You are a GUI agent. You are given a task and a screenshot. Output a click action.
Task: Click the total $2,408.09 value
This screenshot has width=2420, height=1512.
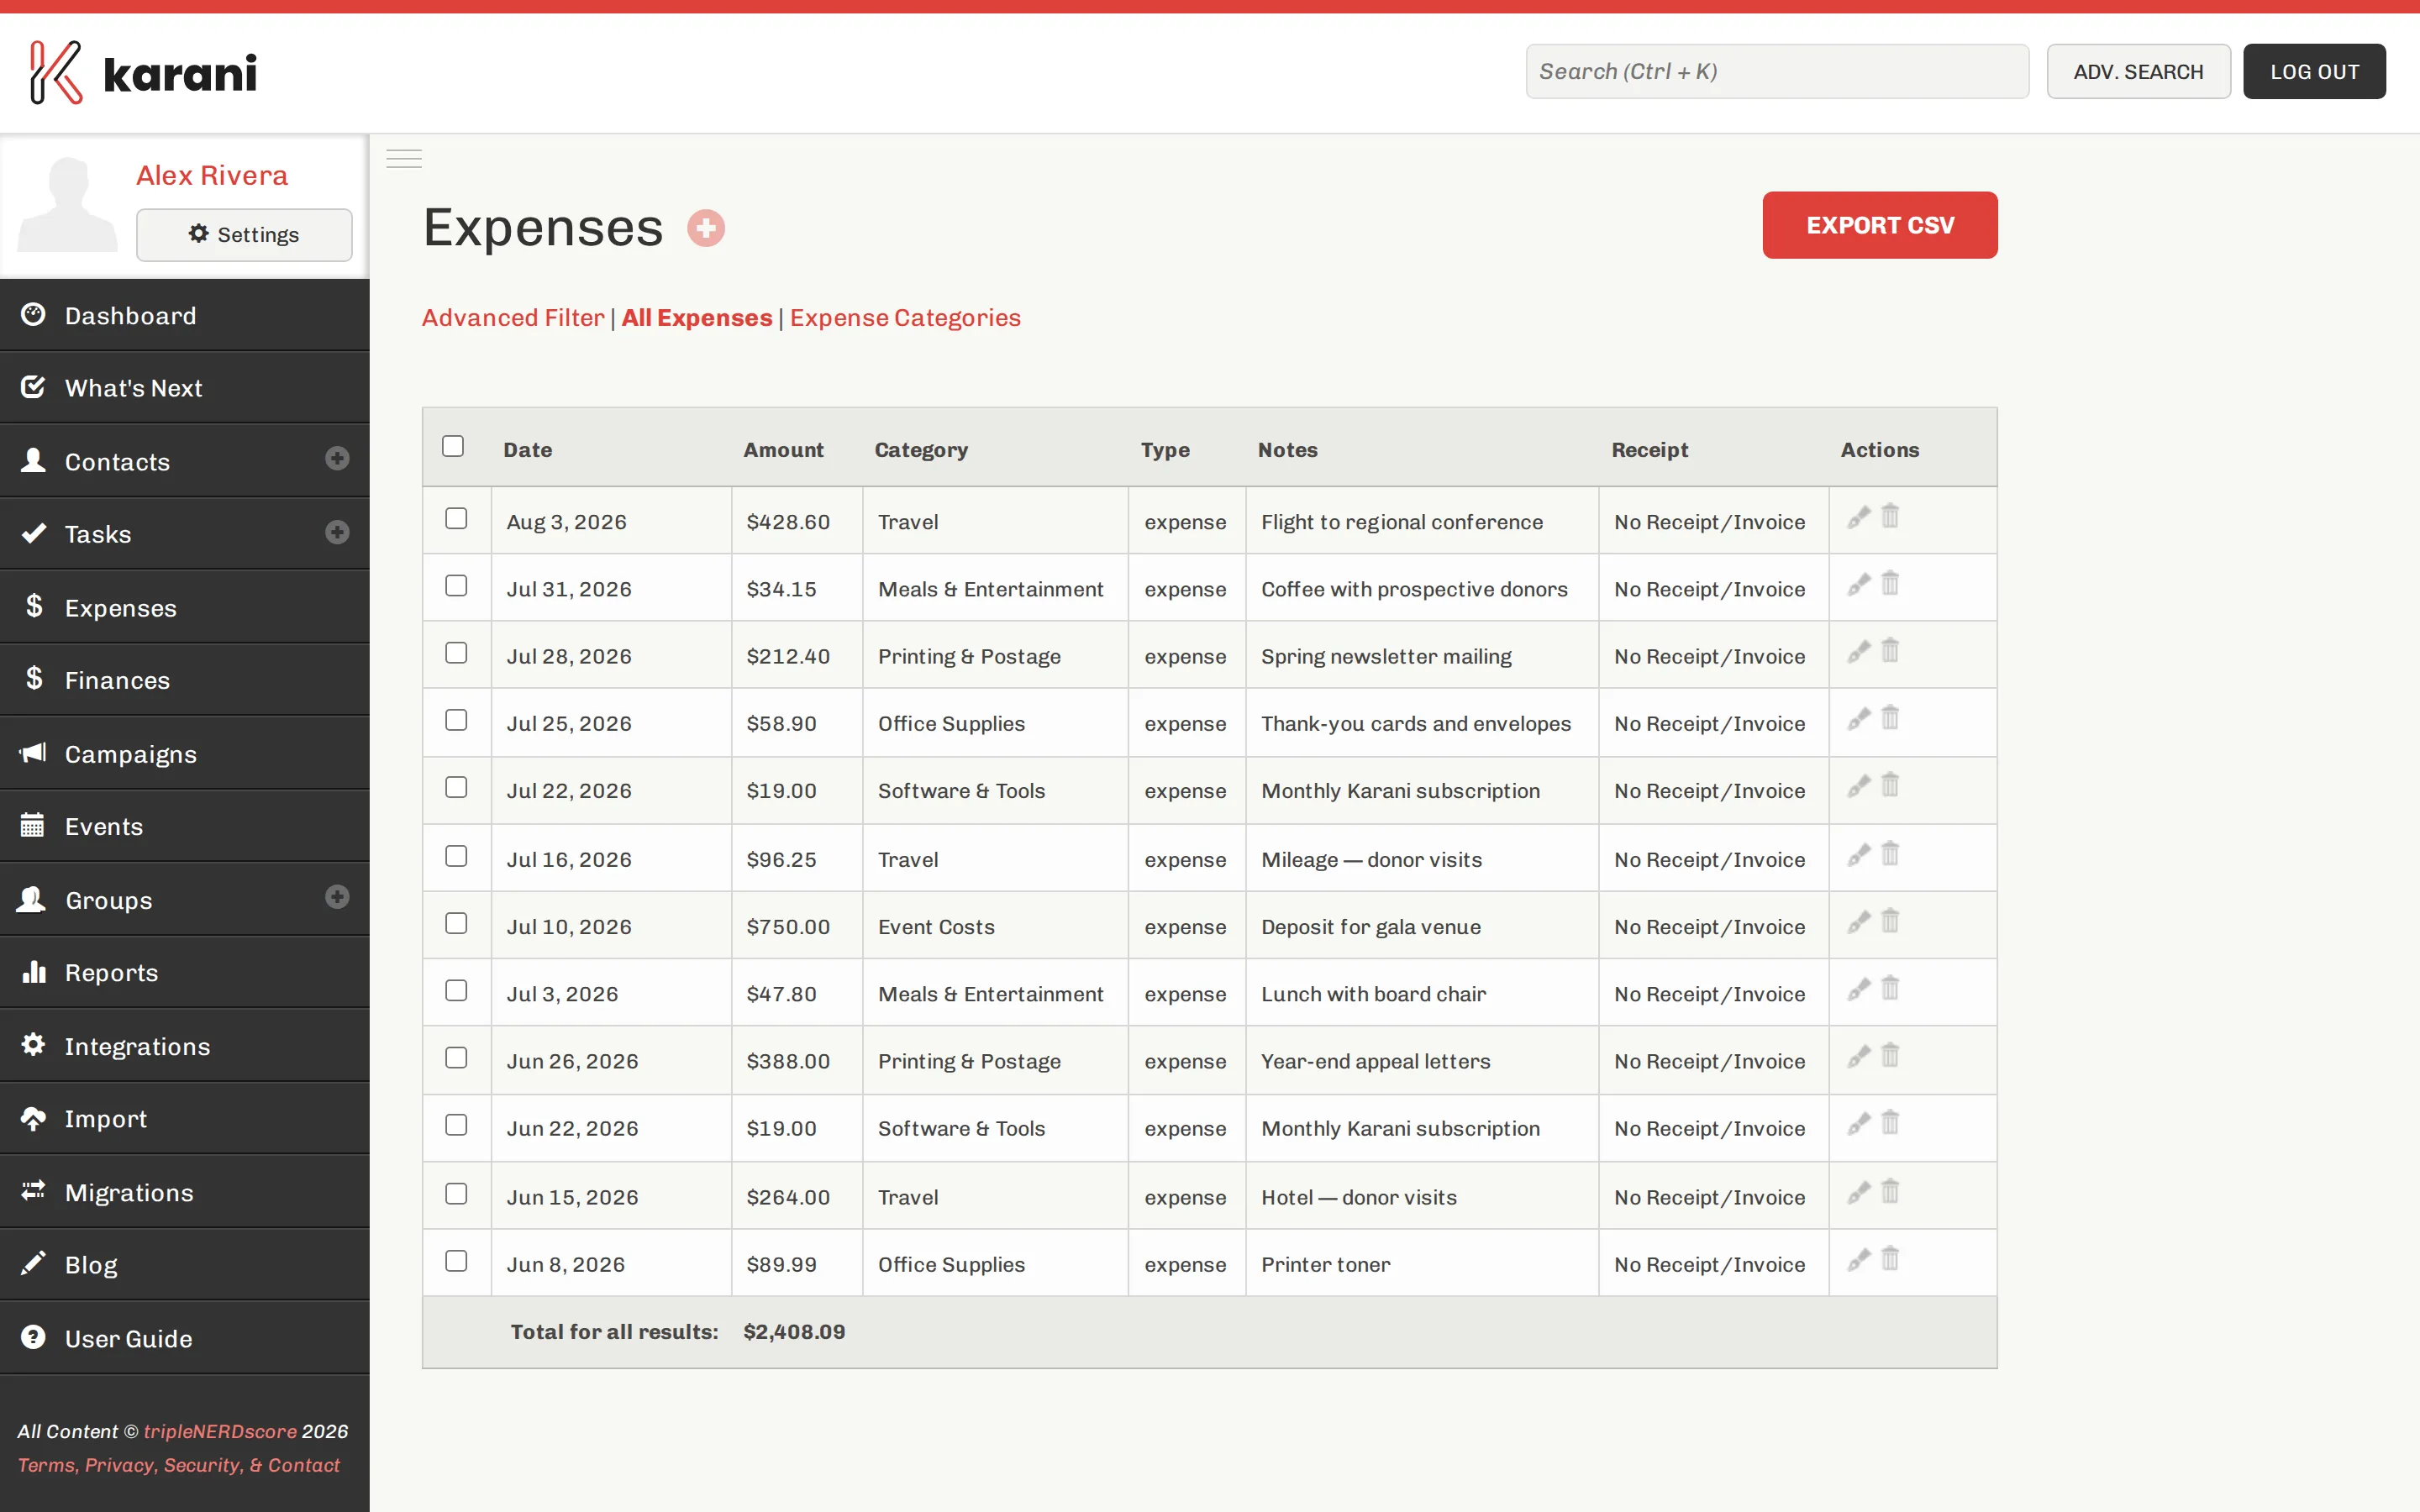[794, 1332]
